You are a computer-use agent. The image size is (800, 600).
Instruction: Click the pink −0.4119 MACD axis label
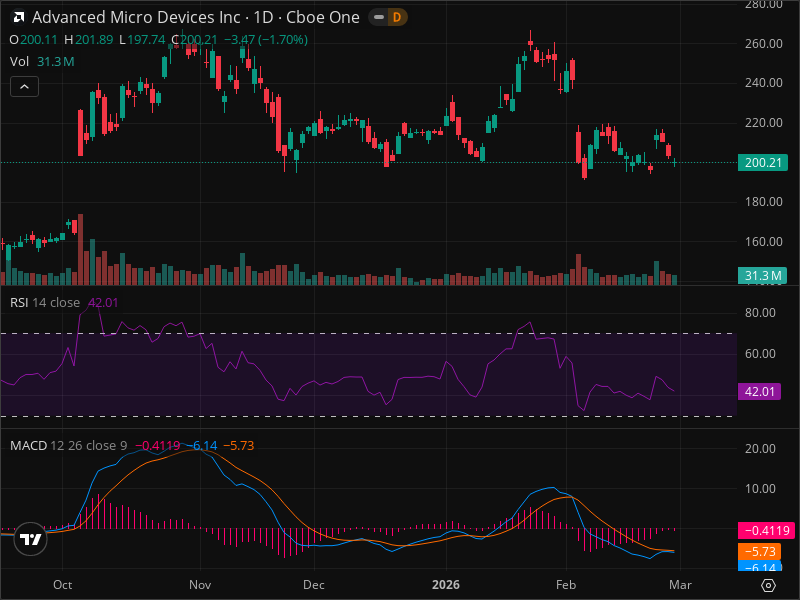pyautogui.click(x=766, y=531)
